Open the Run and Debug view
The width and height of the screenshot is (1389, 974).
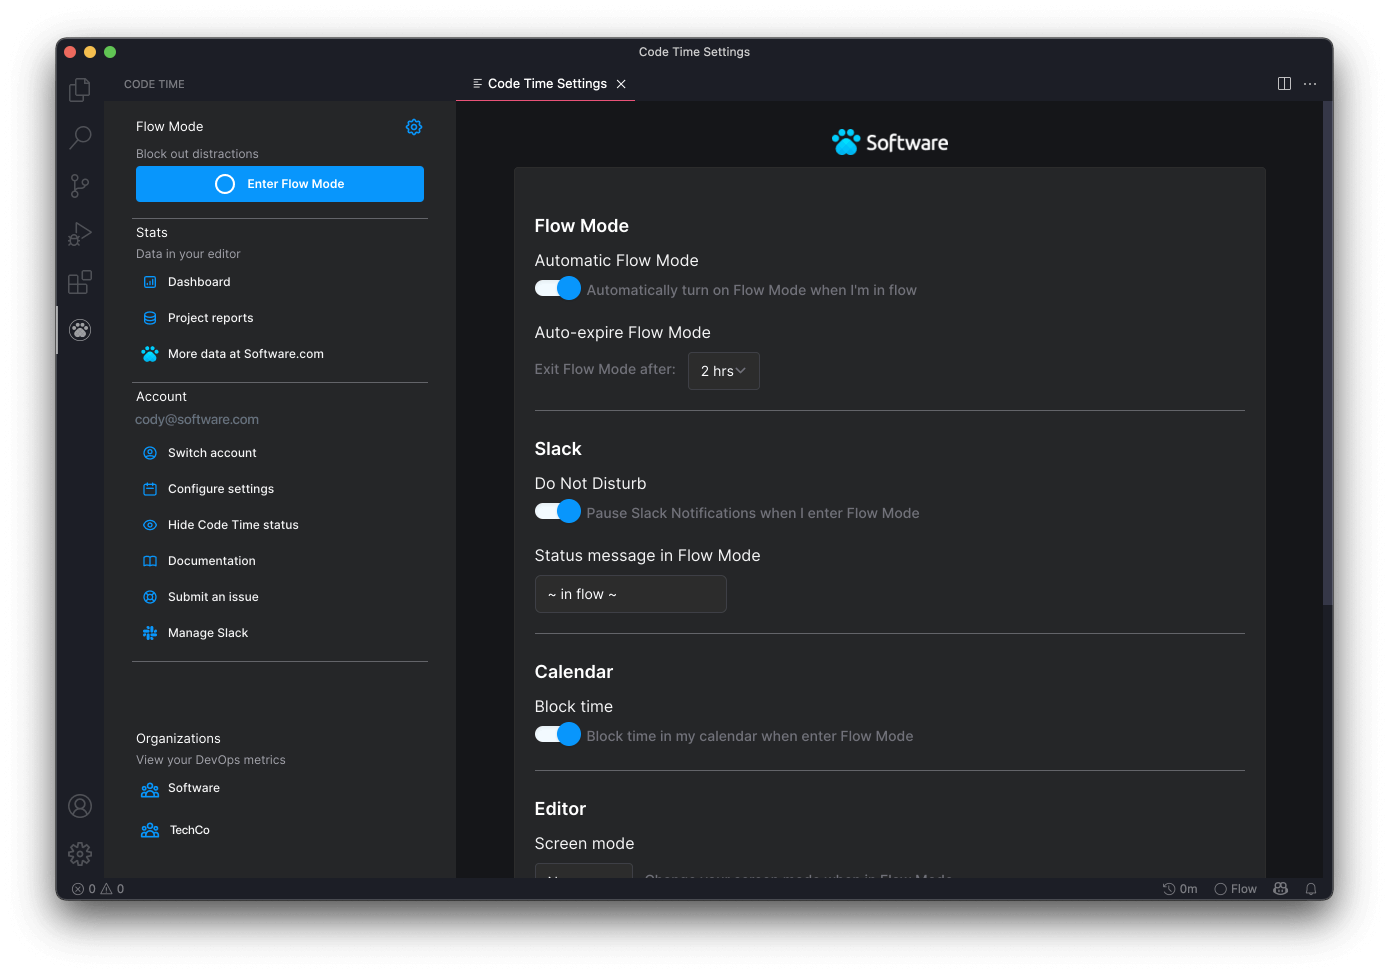[x=80, y=234]
